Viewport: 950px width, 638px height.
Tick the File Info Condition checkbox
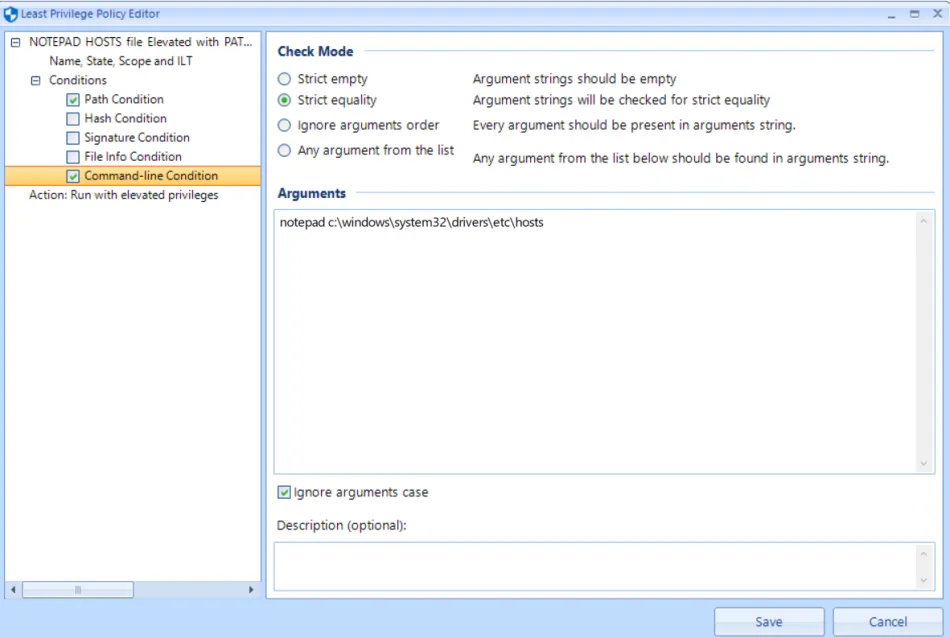[x=73, y=157]
